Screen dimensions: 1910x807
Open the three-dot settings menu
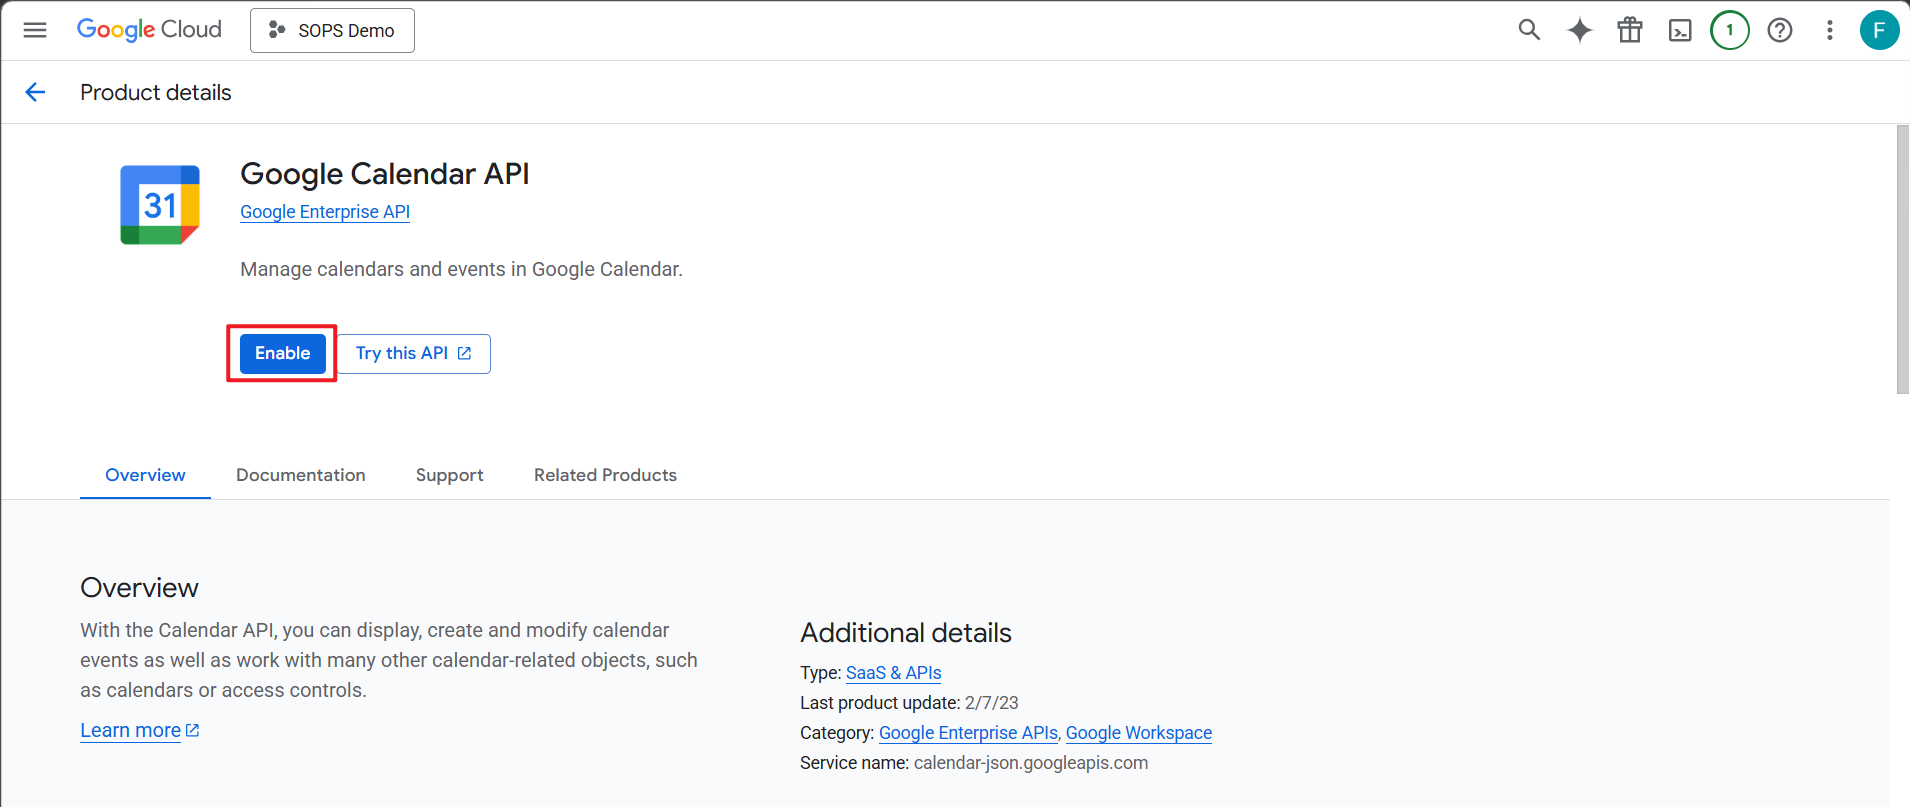(1830, 30)
